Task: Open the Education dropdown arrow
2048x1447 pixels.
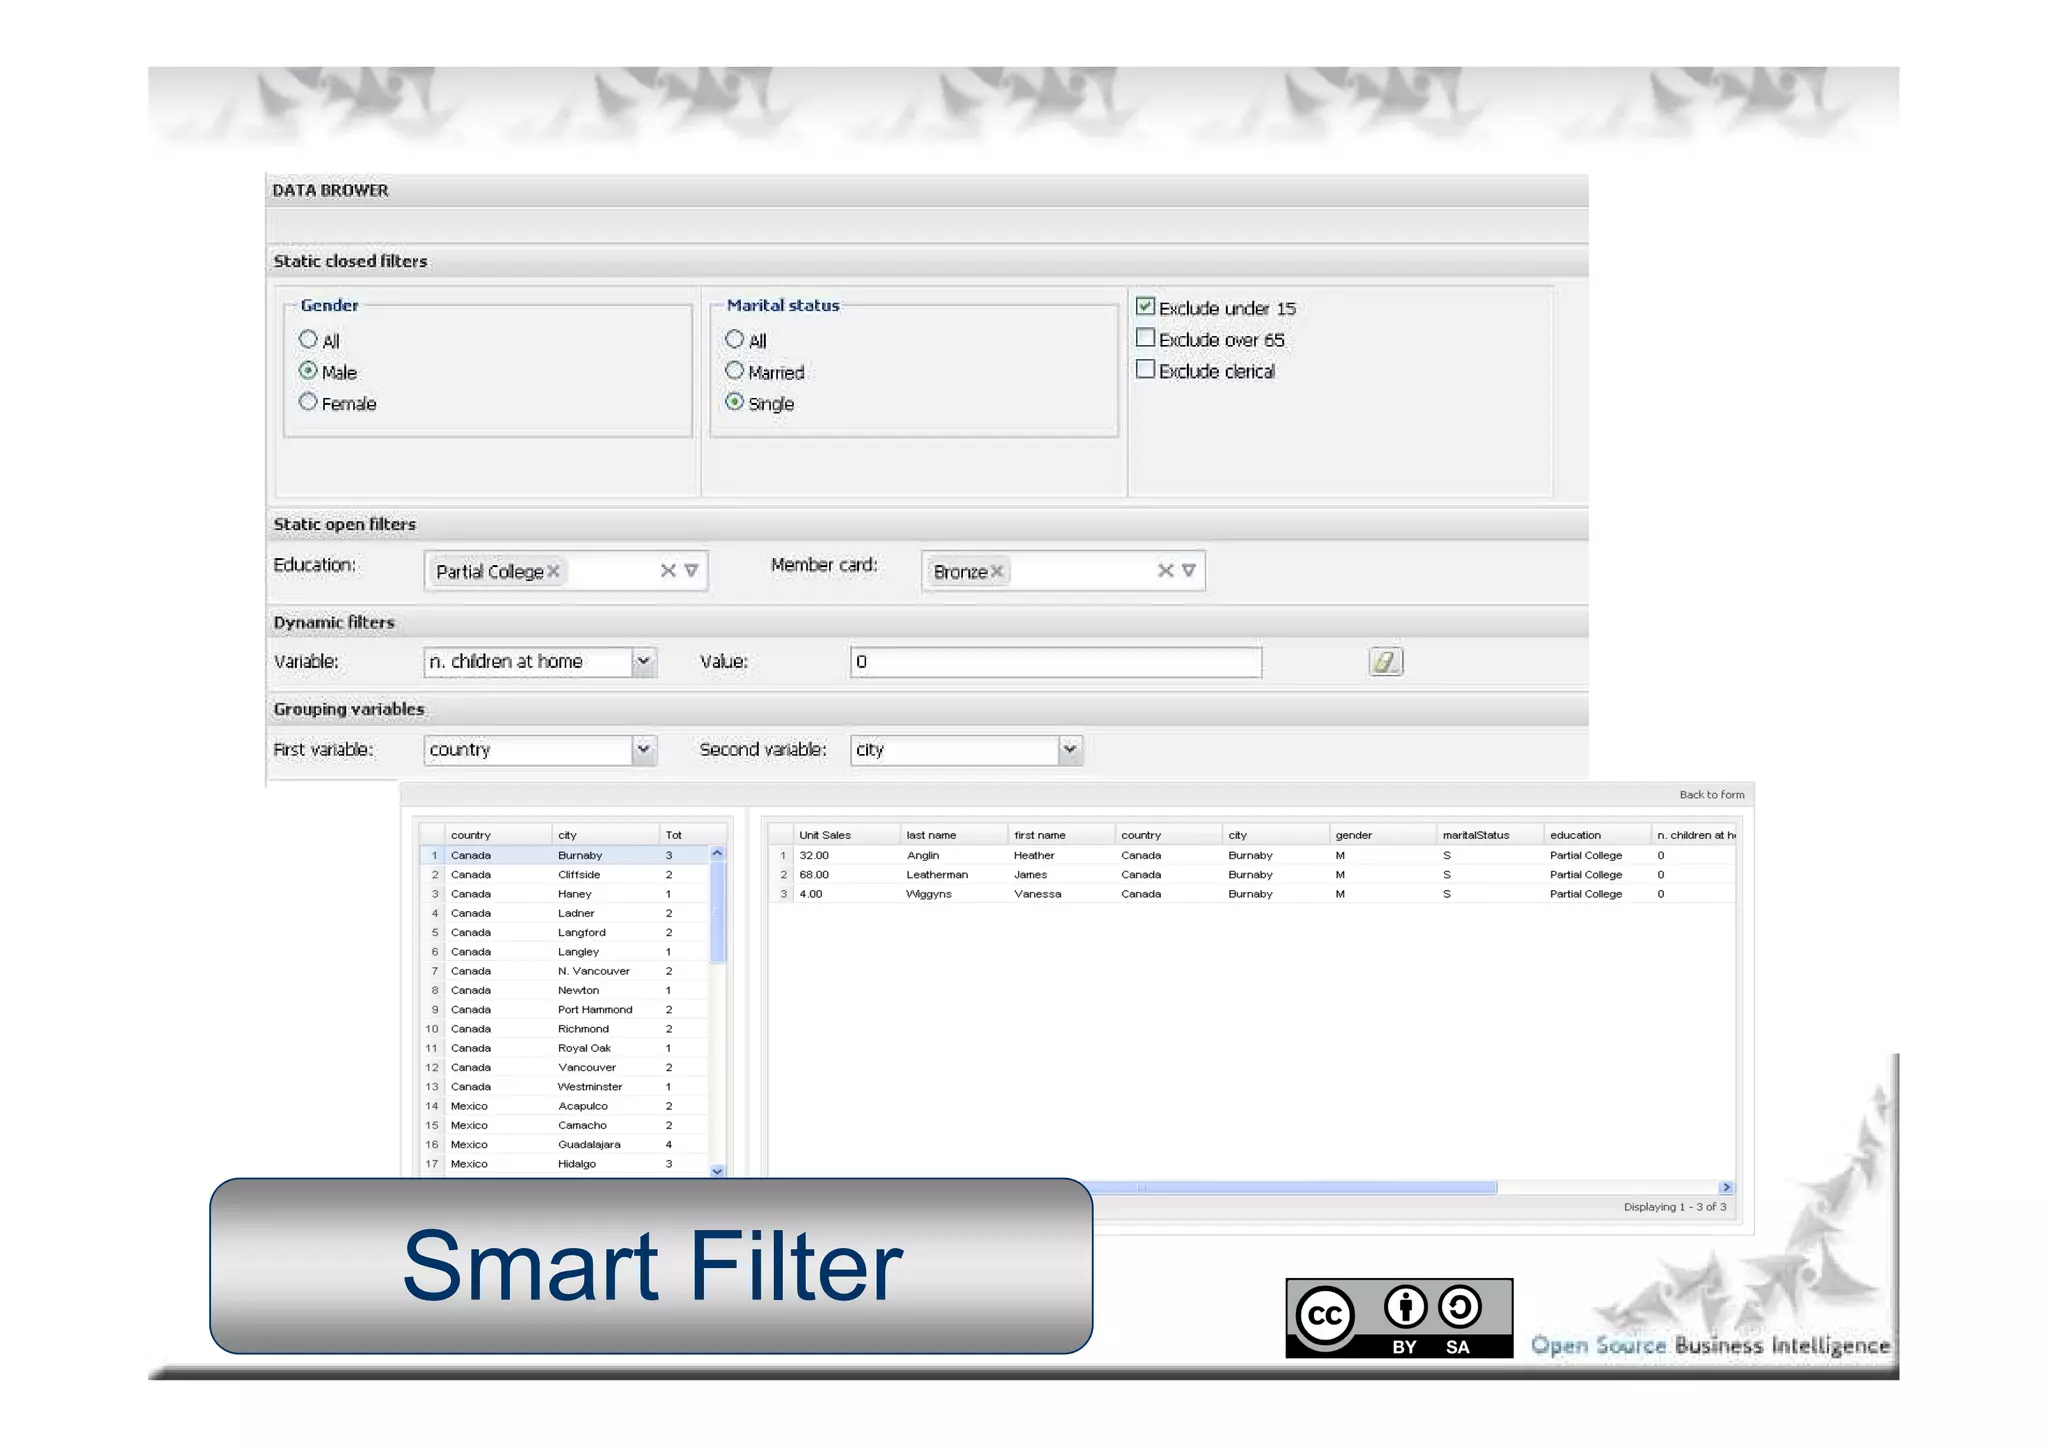Action: [691, 571]
